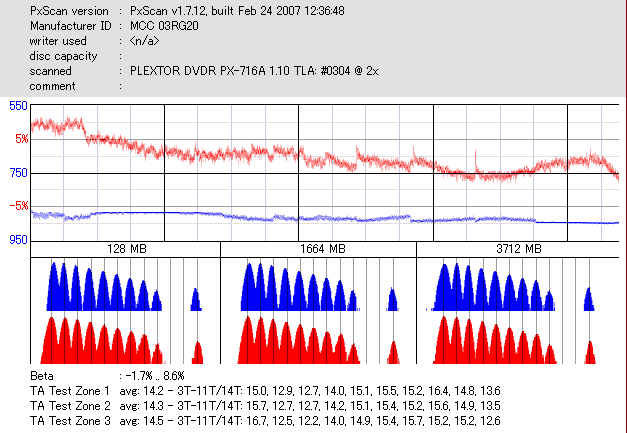Click the 3712 MB zone header

[x=519, y=249]
